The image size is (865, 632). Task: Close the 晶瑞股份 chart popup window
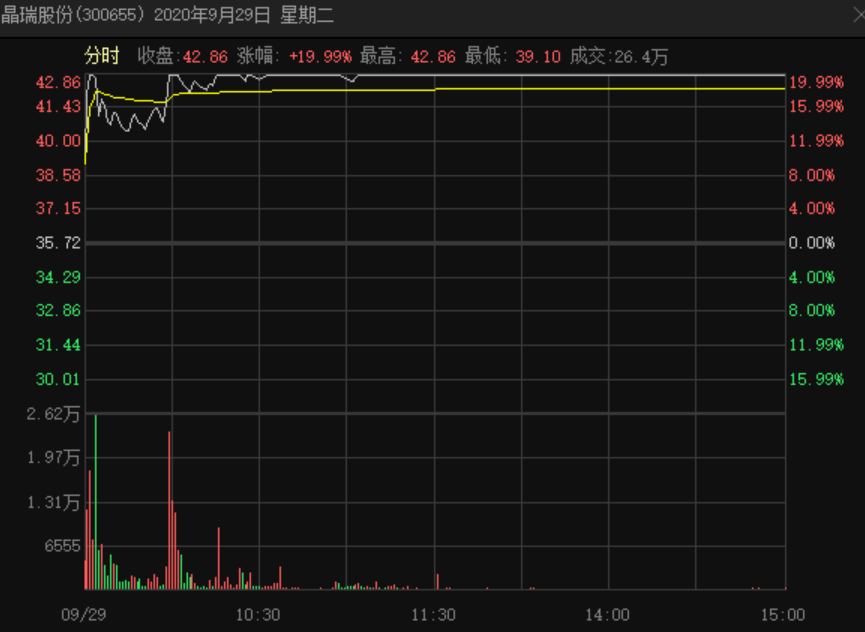[x=859, y=15]
